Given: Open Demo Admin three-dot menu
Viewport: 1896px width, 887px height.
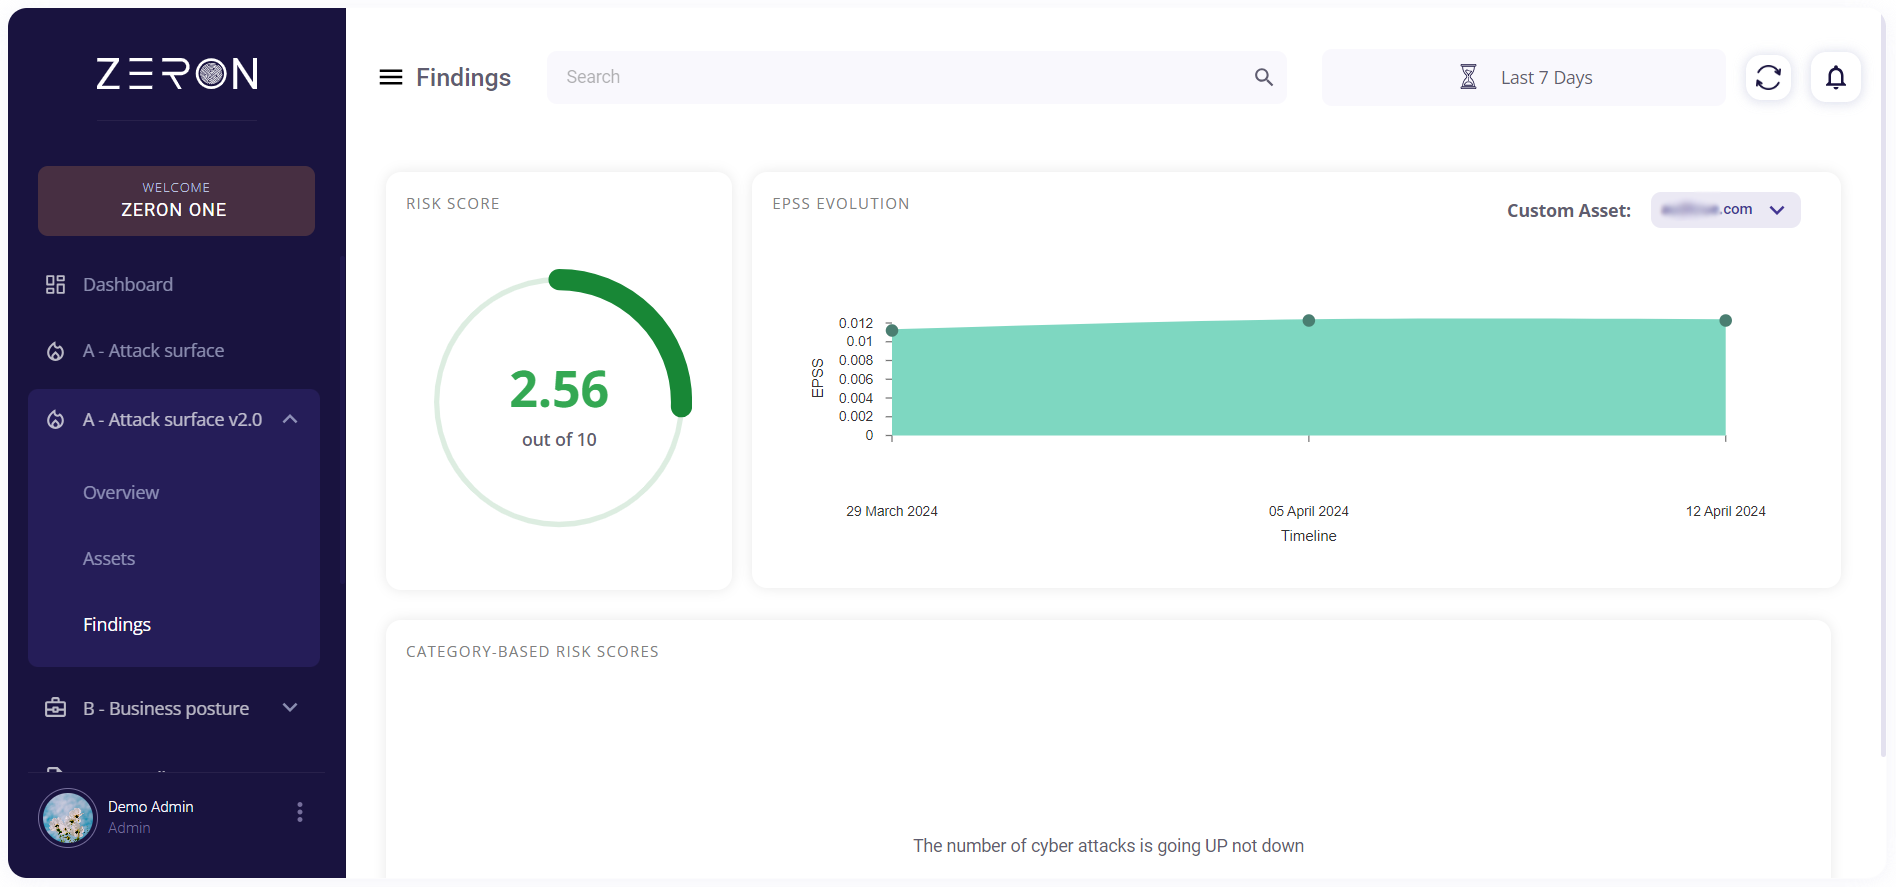Looking at the screenshot, I should point(300,812).
